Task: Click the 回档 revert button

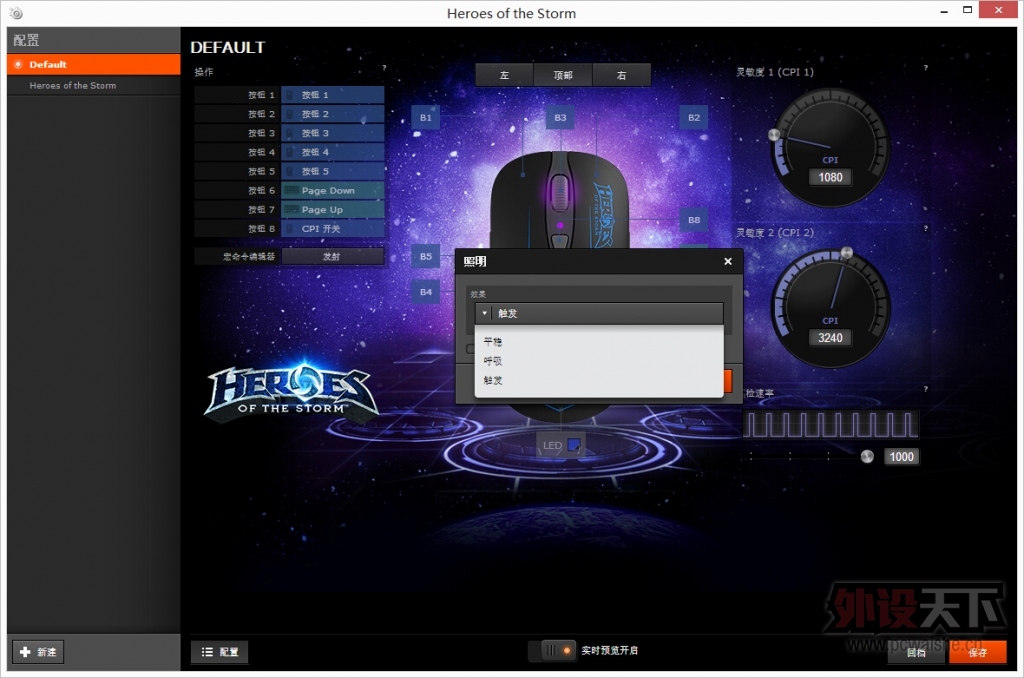Action: (x=916, y=652)
